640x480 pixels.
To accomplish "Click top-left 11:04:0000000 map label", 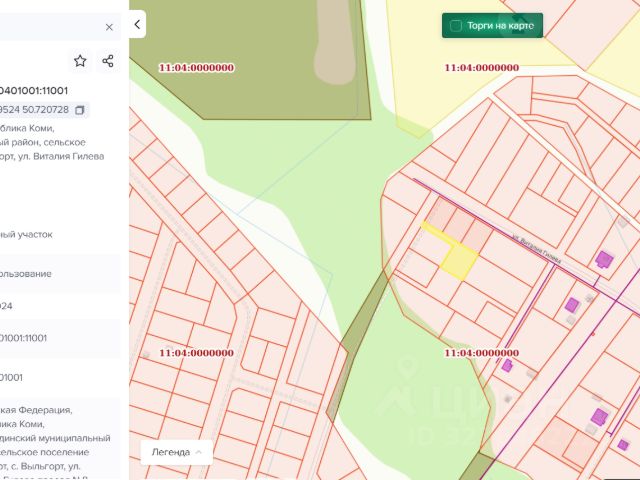I will [196, 68].
